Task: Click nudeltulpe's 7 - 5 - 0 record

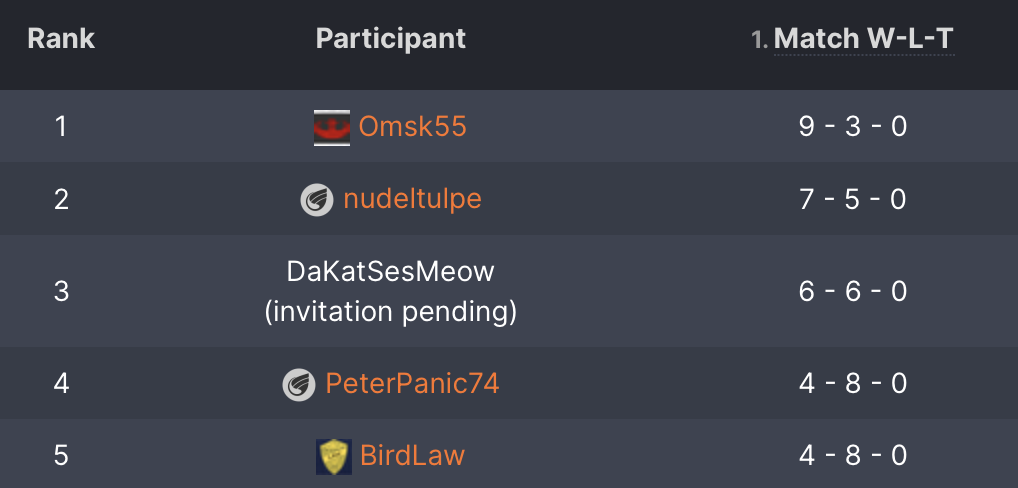Action: [852, 199]
